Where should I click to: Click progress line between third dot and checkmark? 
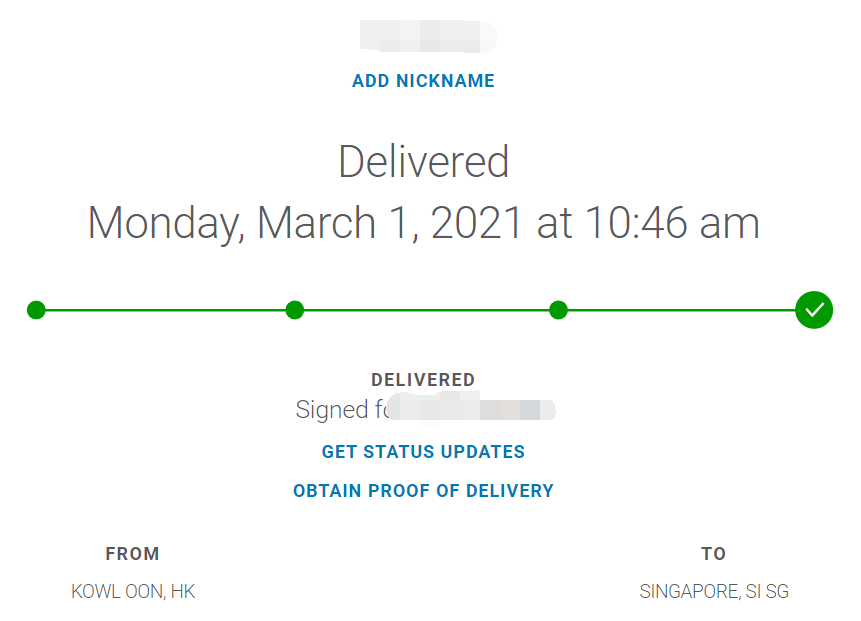point(681,310)
